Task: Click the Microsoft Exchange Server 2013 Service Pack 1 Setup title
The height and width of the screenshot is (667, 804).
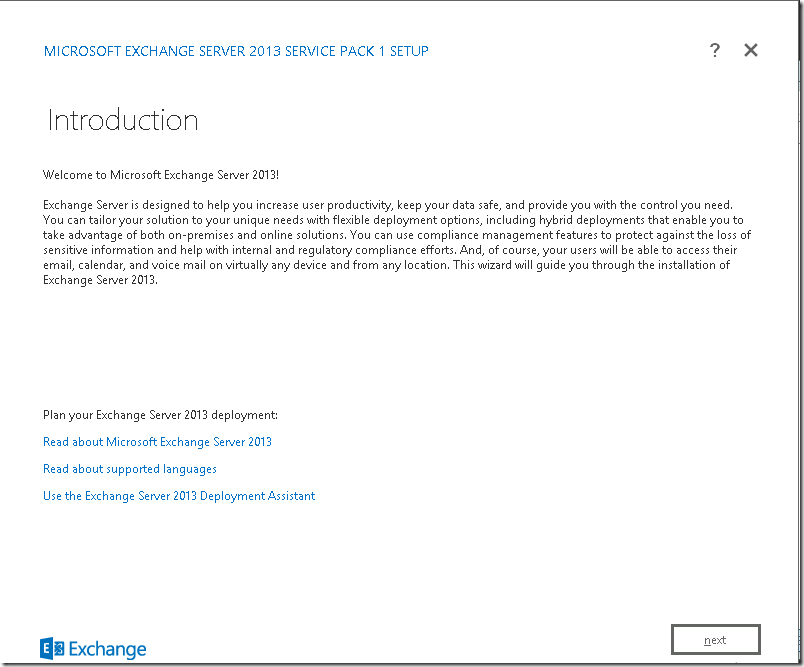Action: (236, 51)
